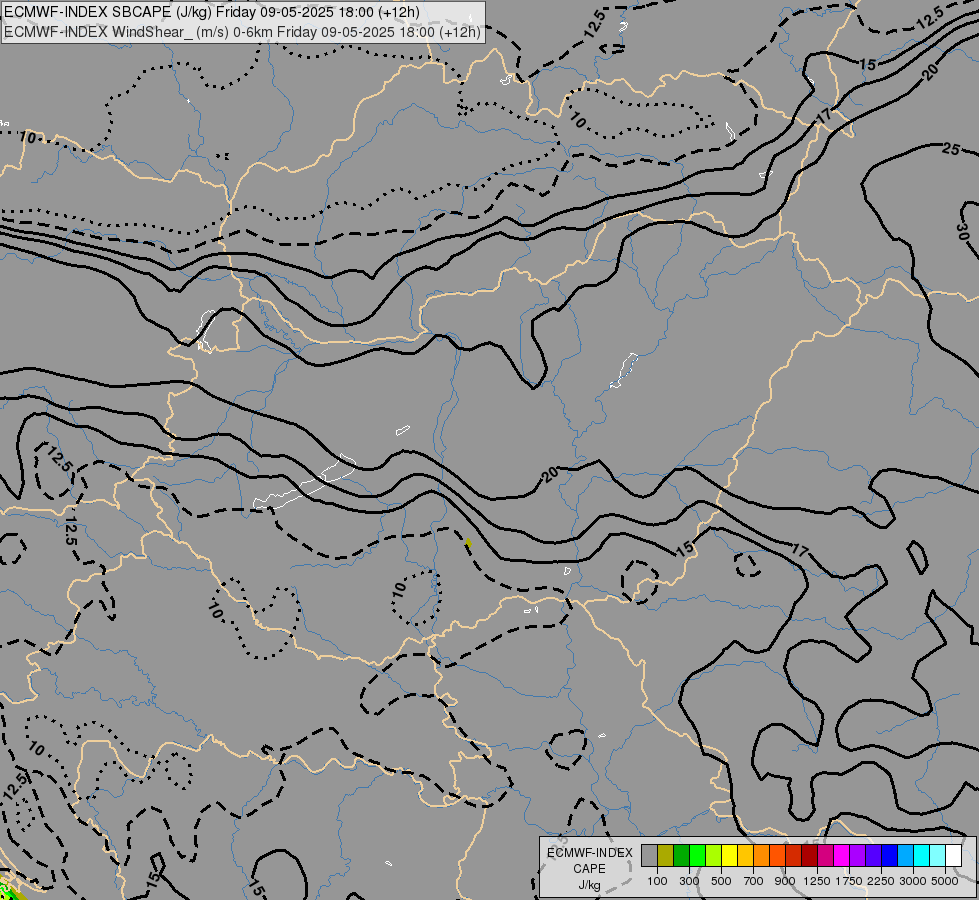Click the white swatch in the CAPE legend
The image size is (979, 900).
click(953, 856)
